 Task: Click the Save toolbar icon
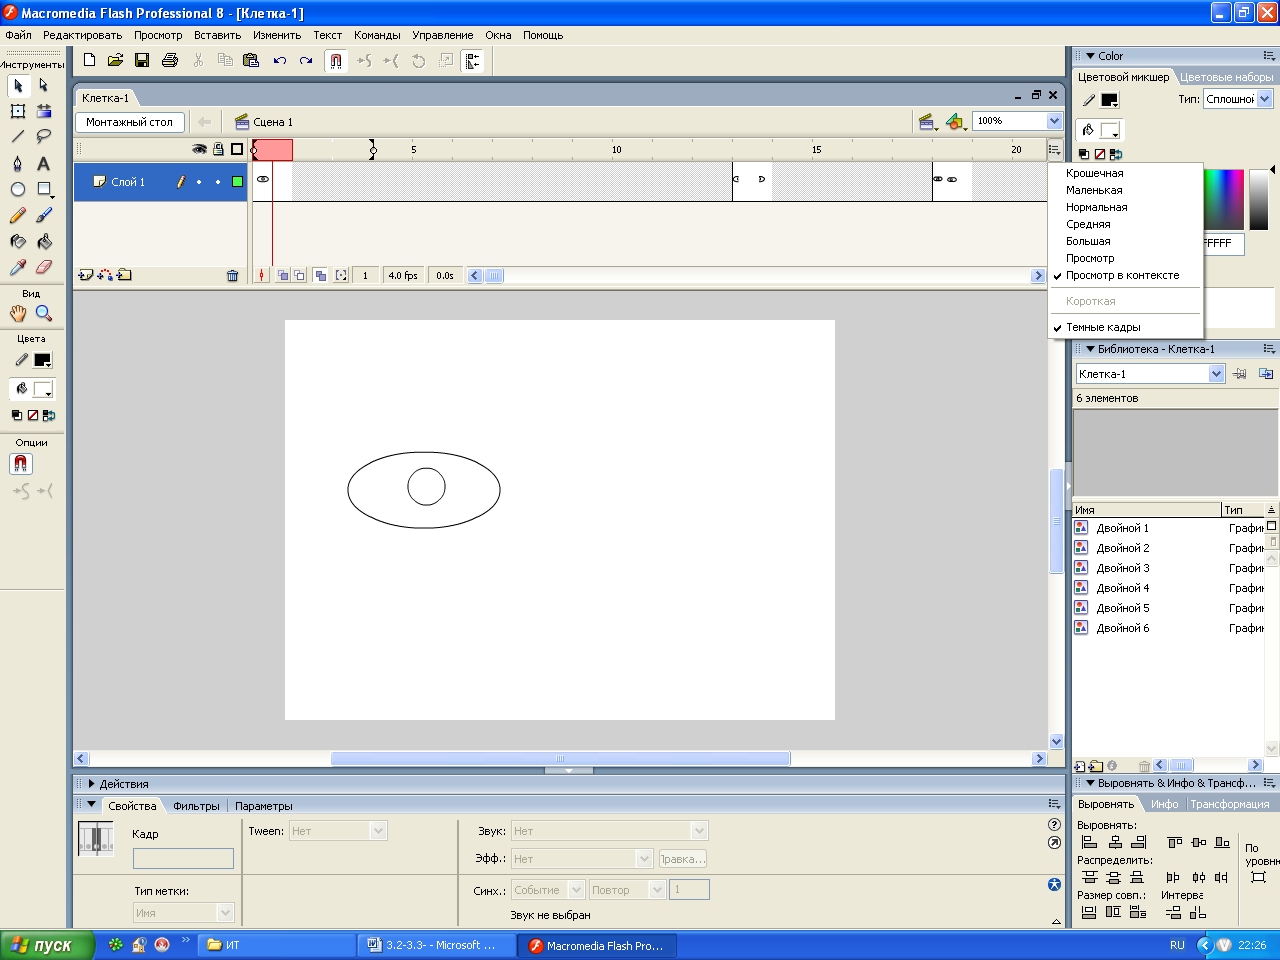pyautogui.click(x=142, y=60)
